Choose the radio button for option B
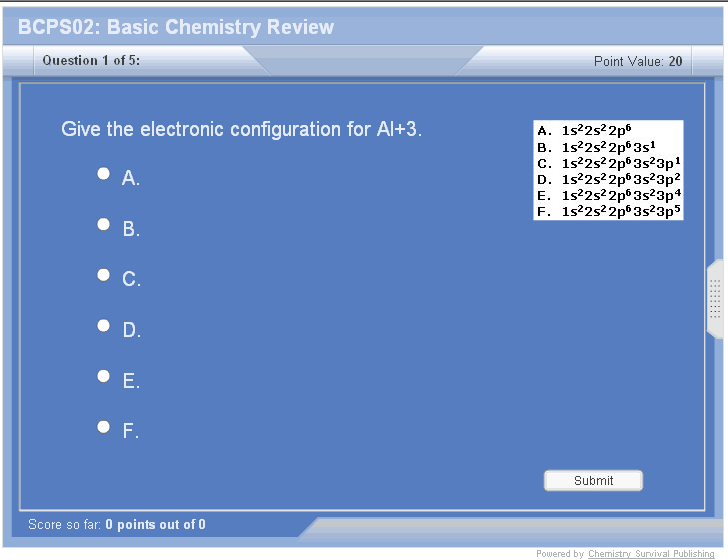The height and width of the screenshot is (560, 728). (x=104, y=225)
